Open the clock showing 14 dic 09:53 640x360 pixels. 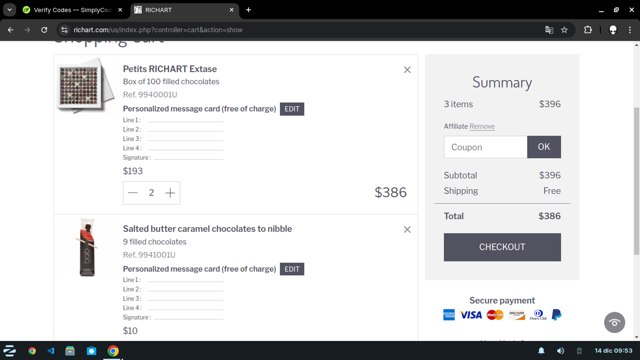pos(613,351)
